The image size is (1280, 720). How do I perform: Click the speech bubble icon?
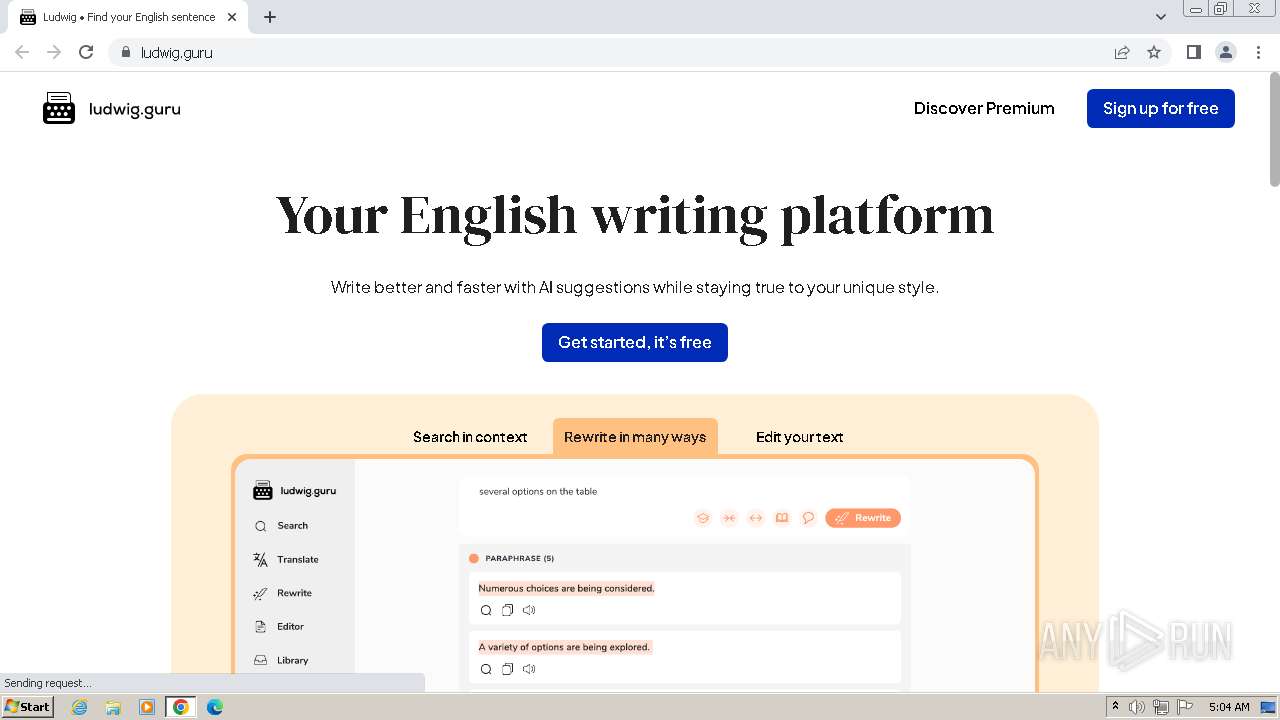point(808,518)
